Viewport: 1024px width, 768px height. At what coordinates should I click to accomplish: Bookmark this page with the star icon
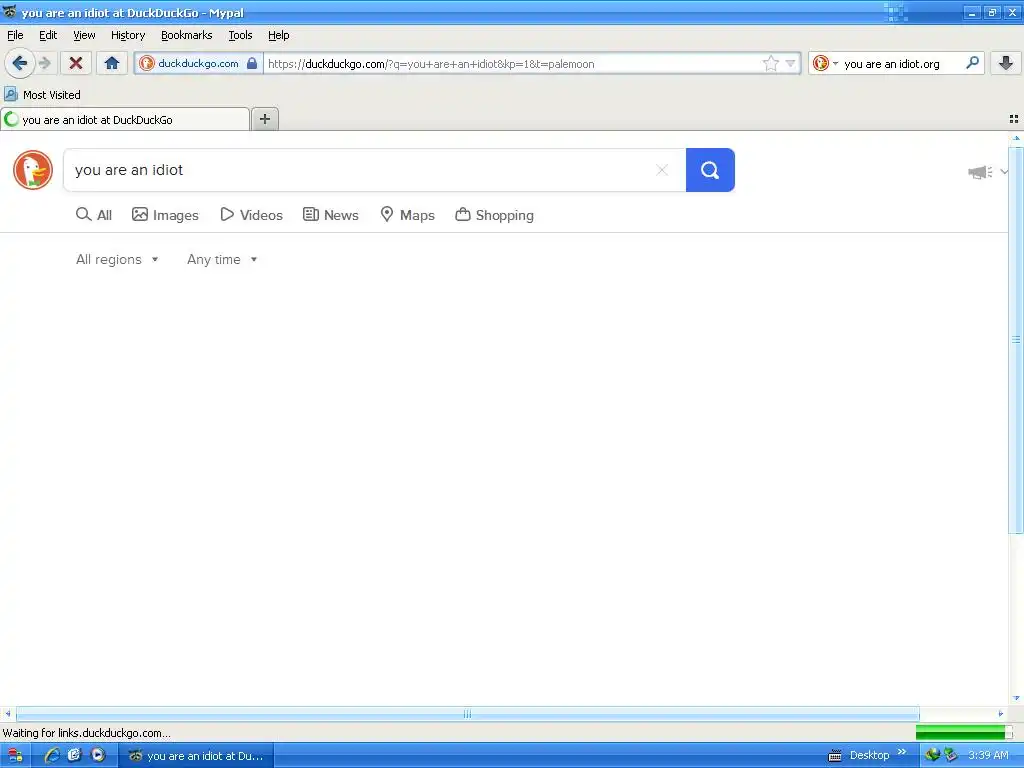pos(771,63)
